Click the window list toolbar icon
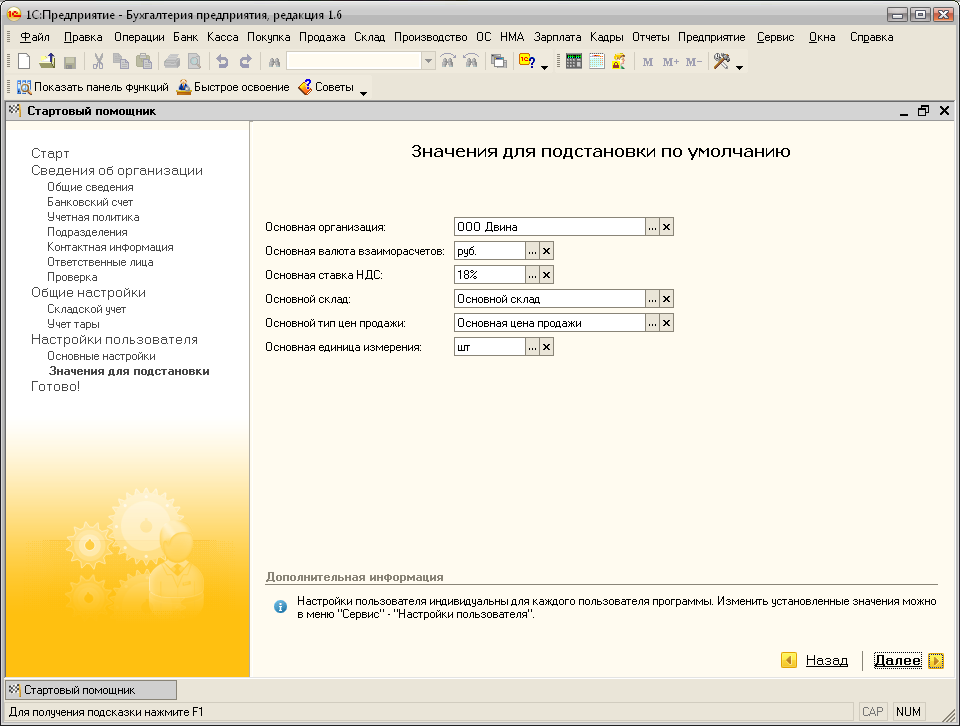This screenshot has height=726, width=960. coord(499,61)
